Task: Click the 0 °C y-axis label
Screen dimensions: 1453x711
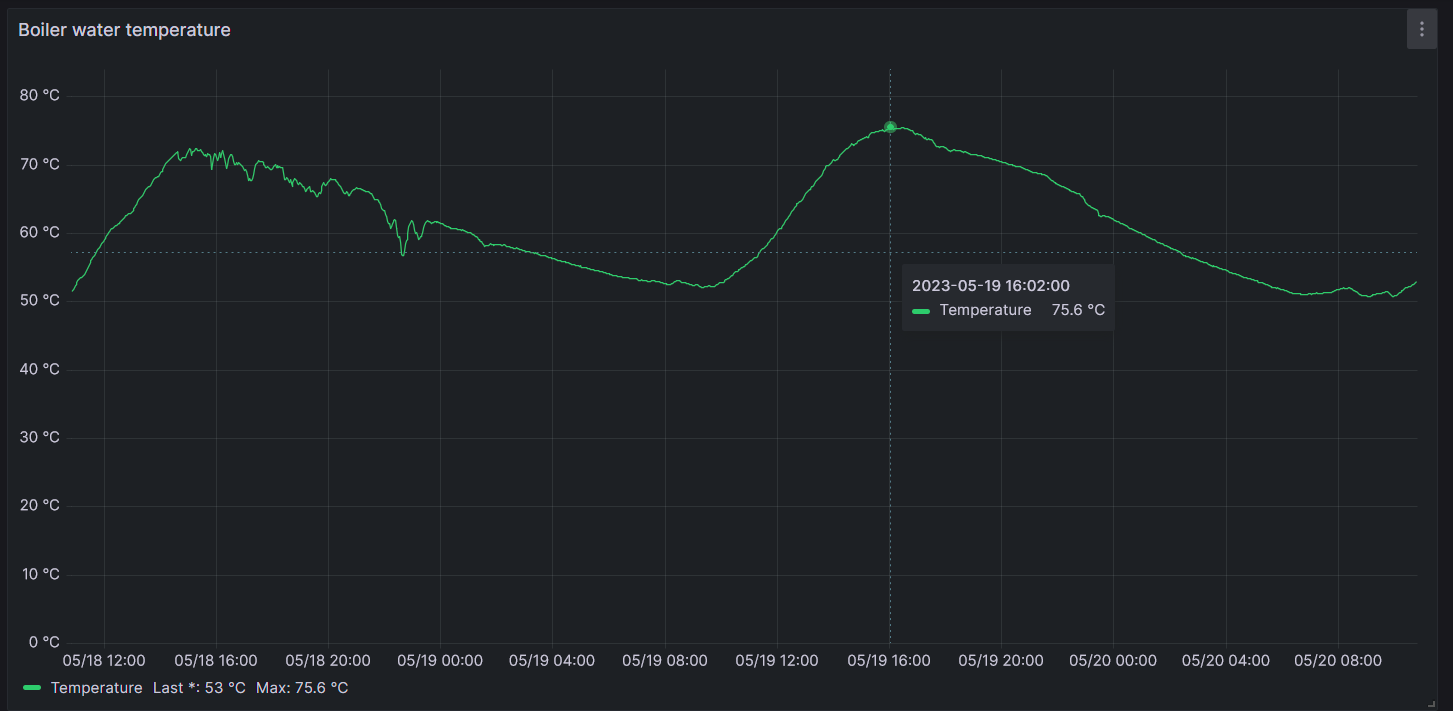Action: coord(44,642)
